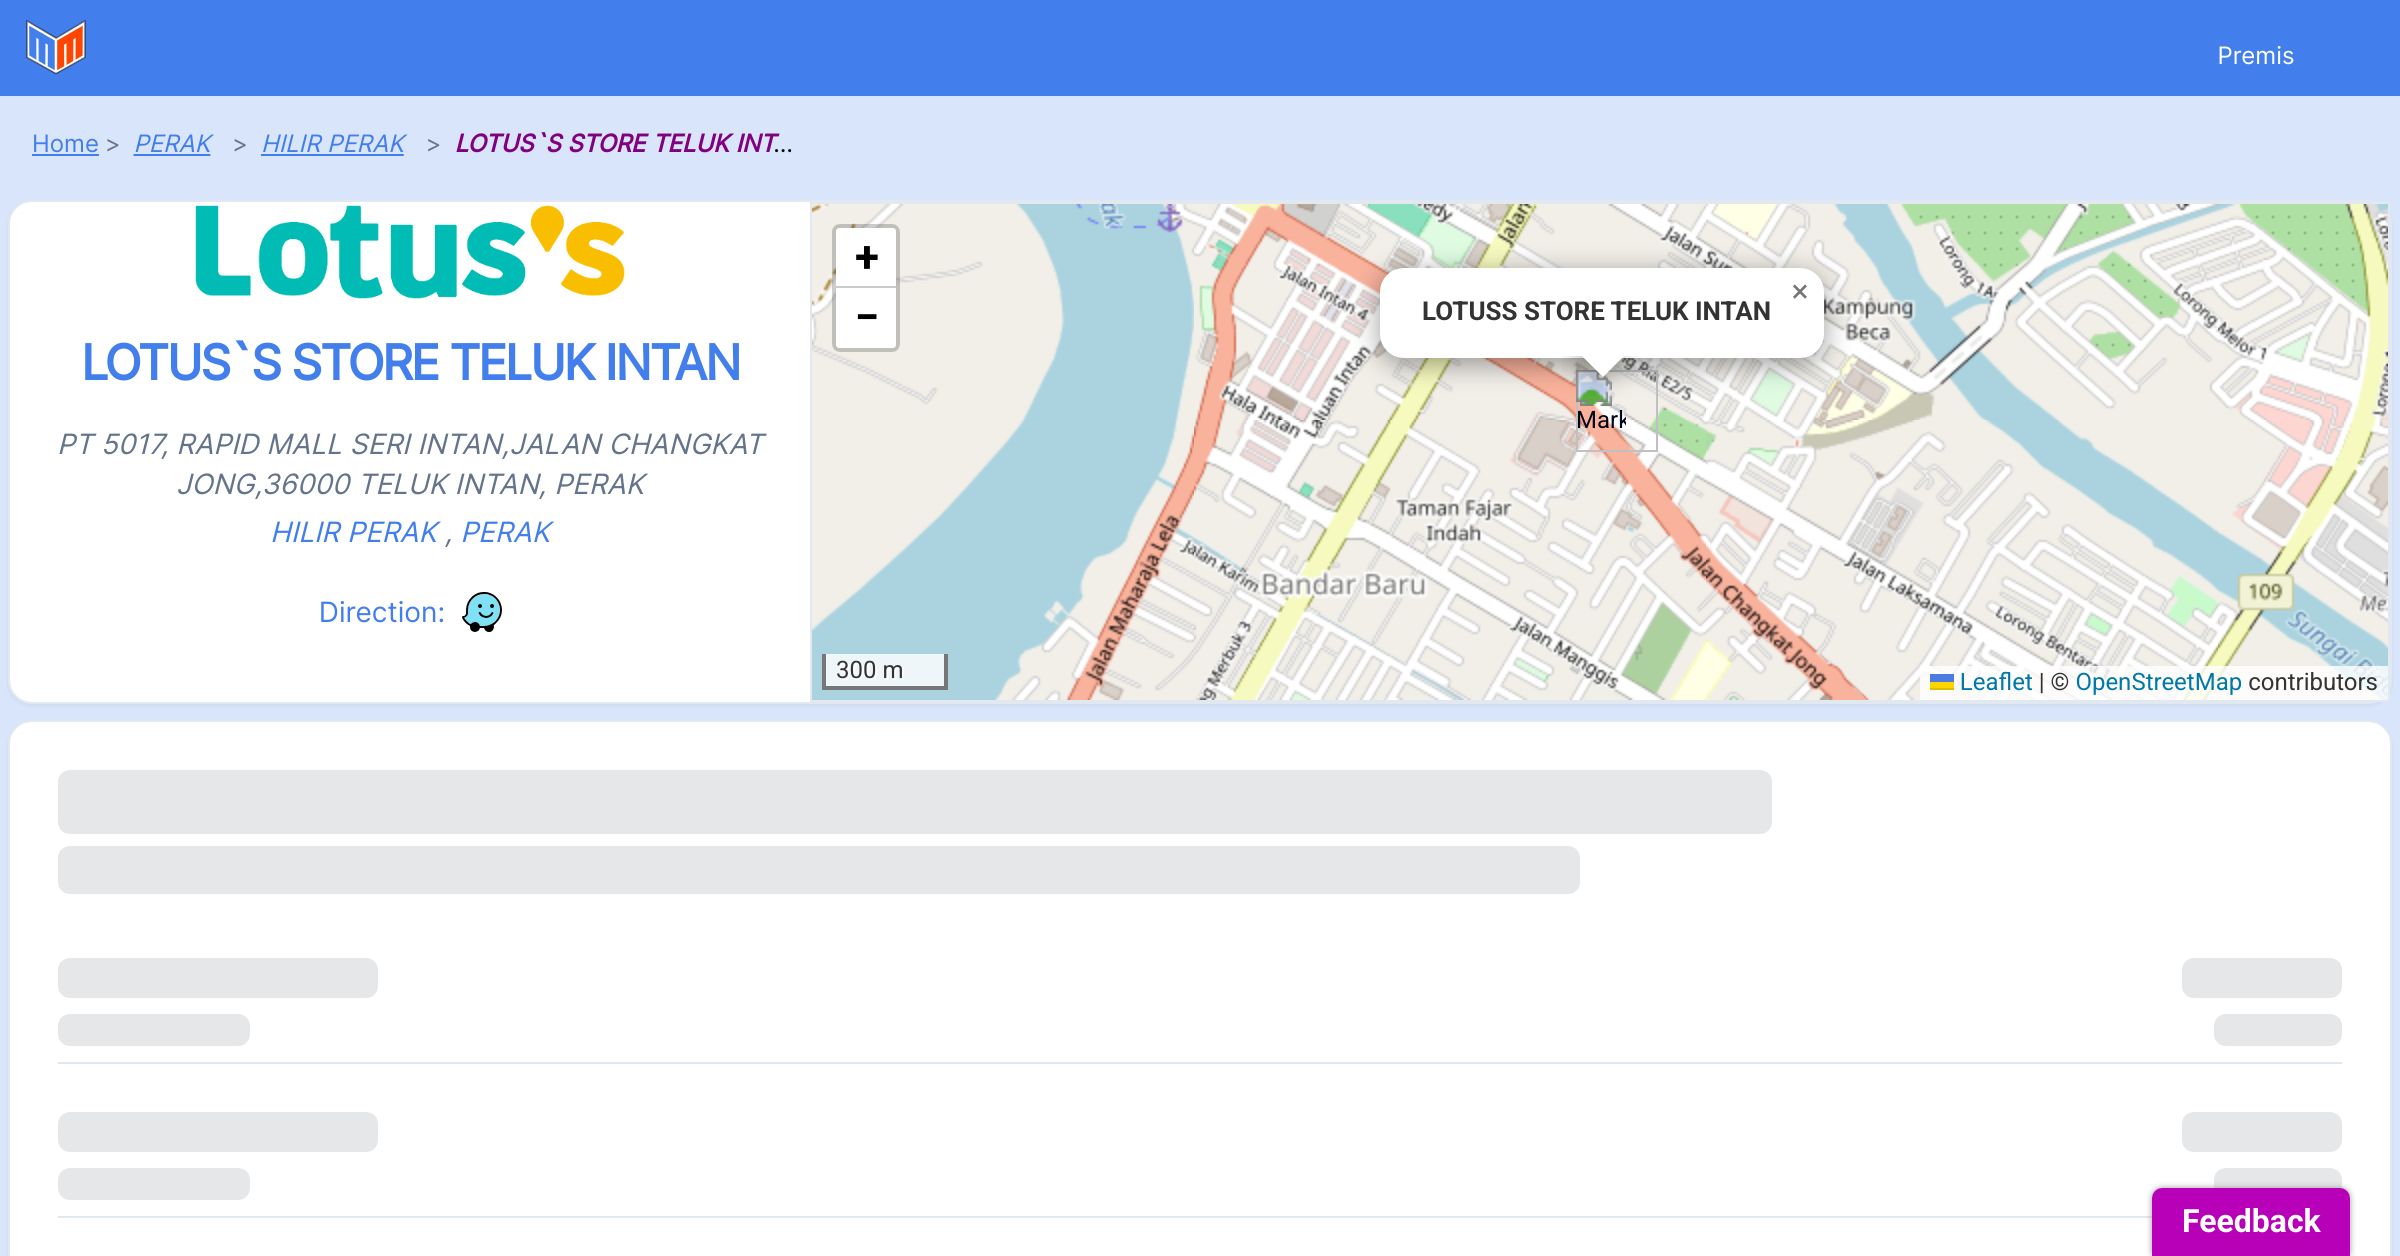Click the Lotus's brand logo image
Screen dimensions: 2400x1256
[410, 252]
